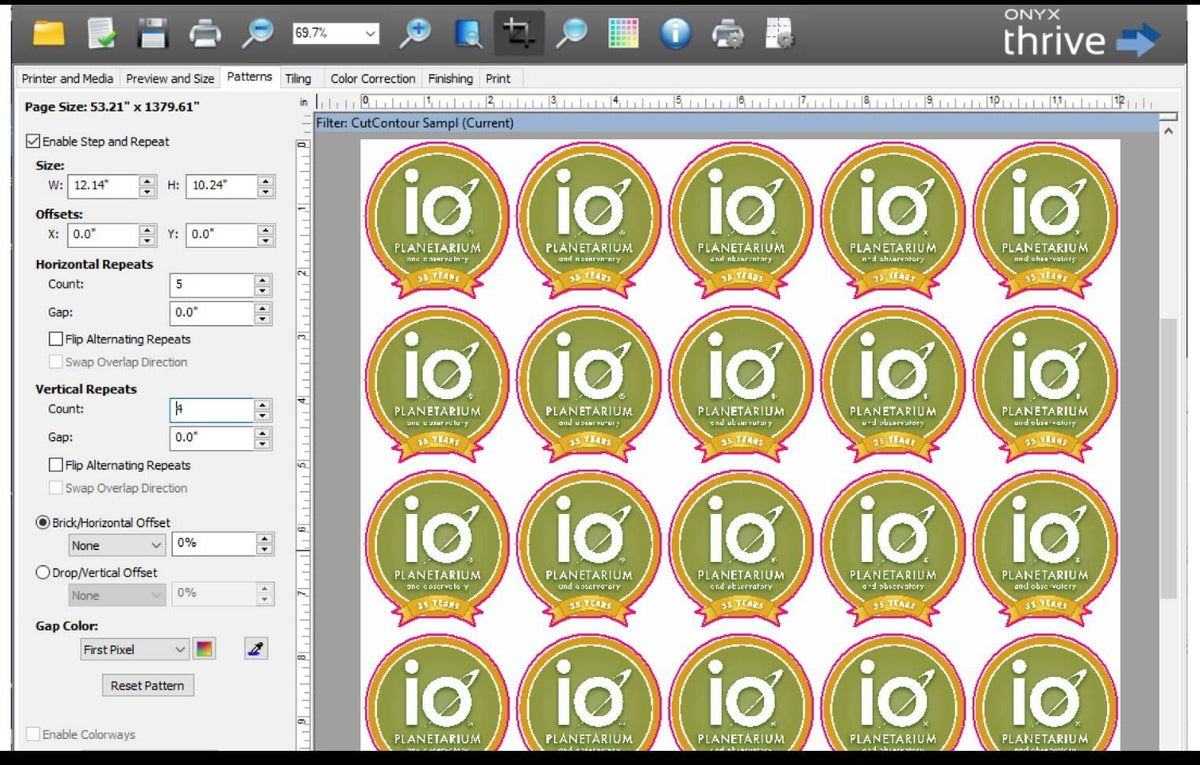The image size is (1200, 765).
Task: Open the zoom percentage dropdown
Action: click(x=371, y=34)
